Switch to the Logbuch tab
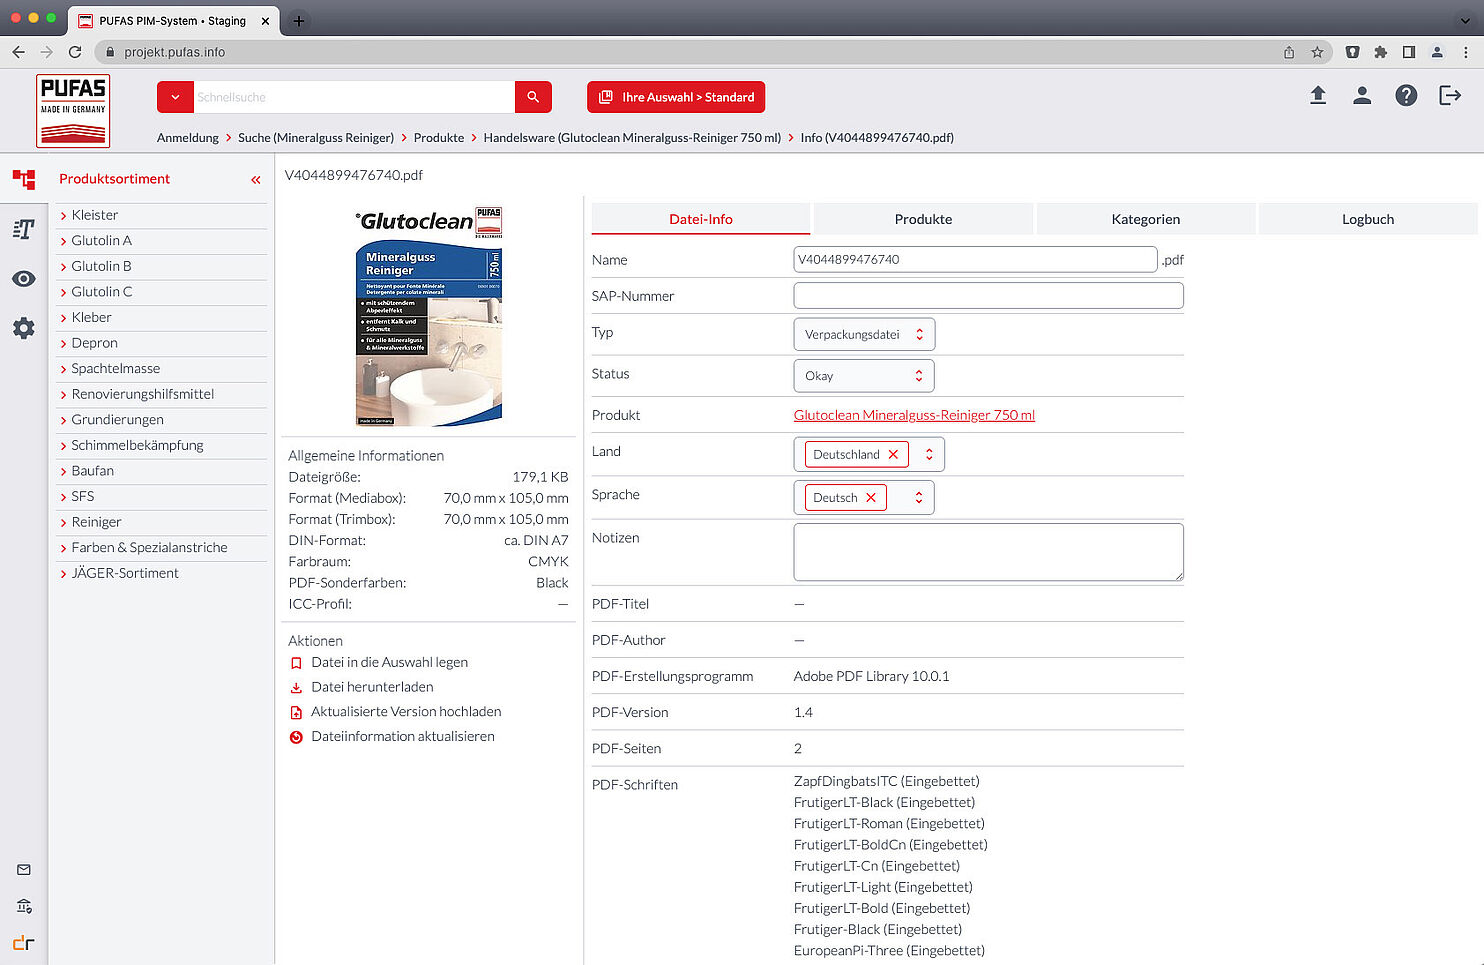1484x965 pixels. point(1368,219)
